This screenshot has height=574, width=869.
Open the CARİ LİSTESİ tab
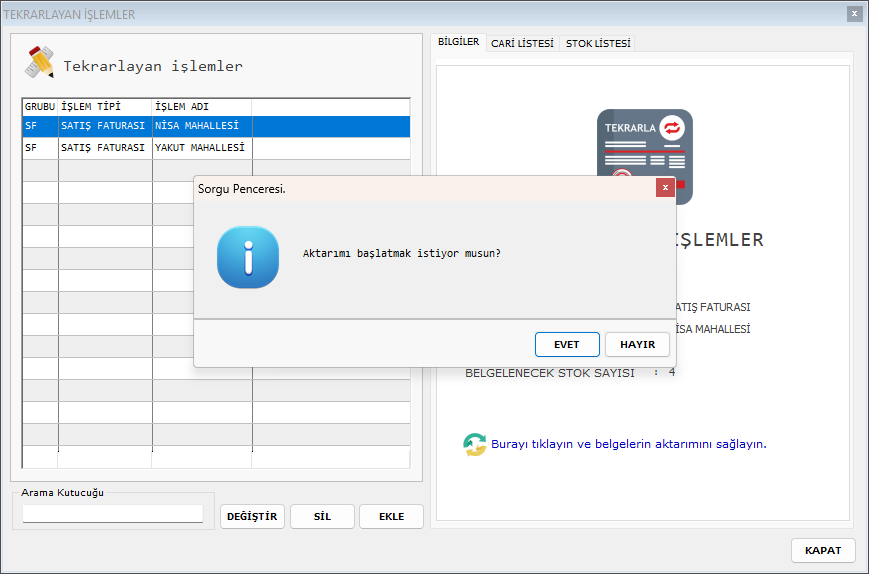(522, 44)
